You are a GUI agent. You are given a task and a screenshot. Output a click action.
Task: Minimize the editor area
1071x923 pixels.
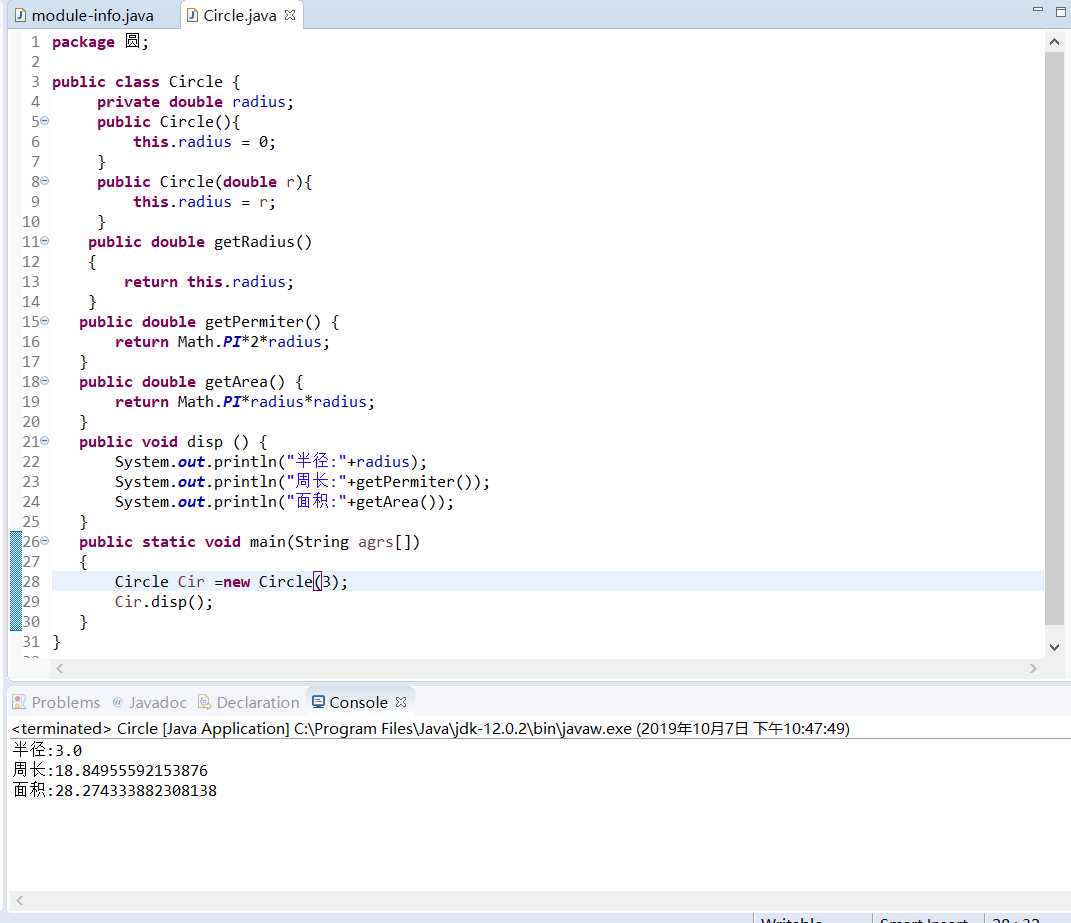1037,10
